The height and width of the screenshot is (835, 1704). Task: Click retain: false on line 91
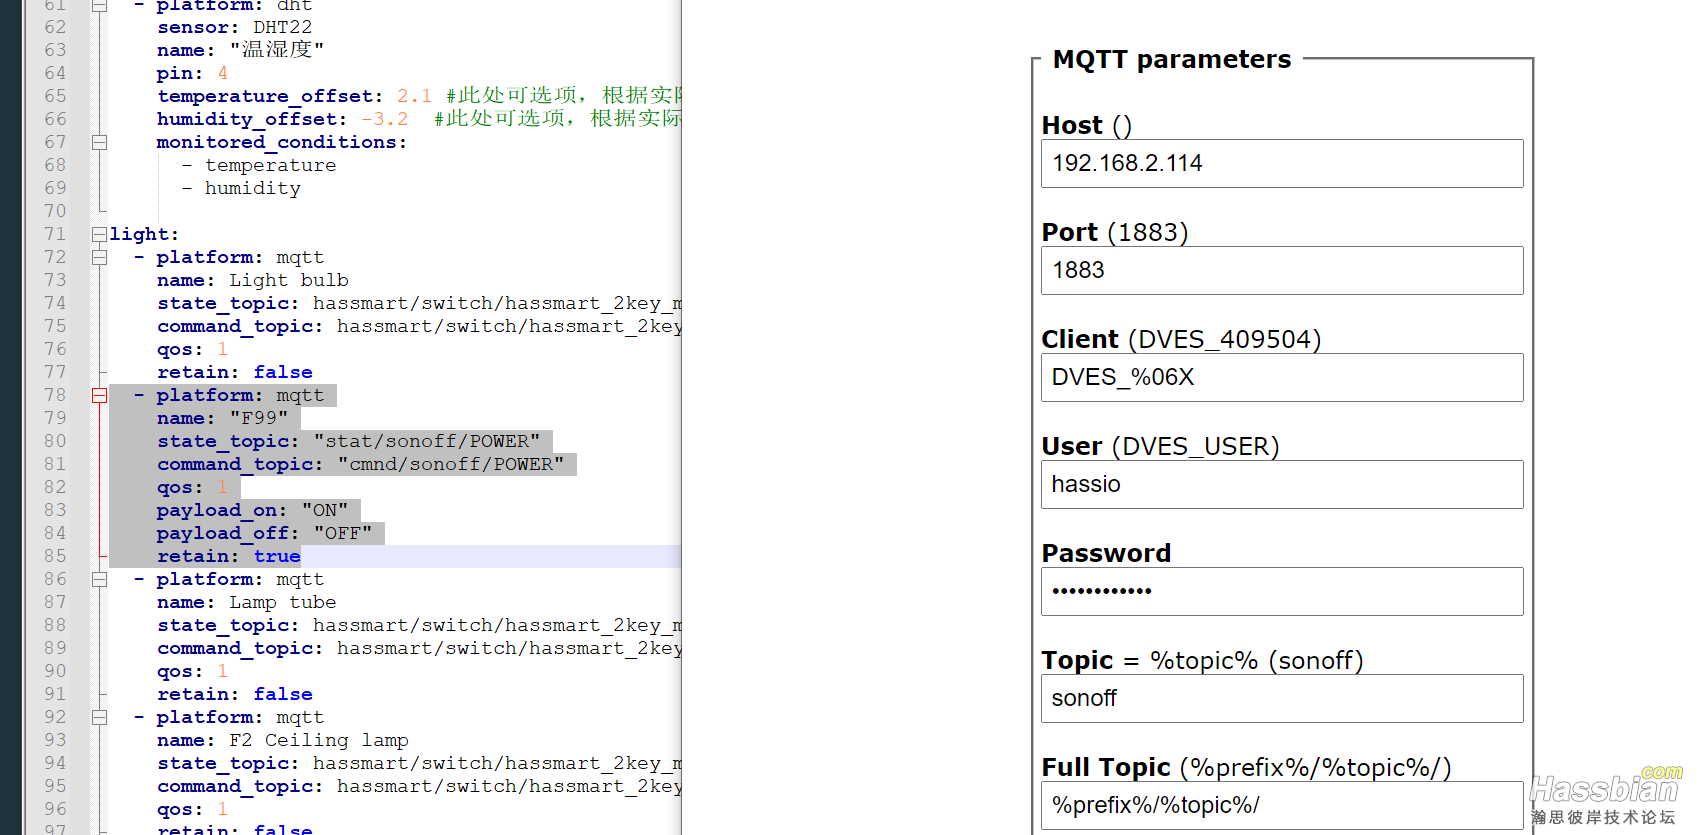click(x=234, y=694)
